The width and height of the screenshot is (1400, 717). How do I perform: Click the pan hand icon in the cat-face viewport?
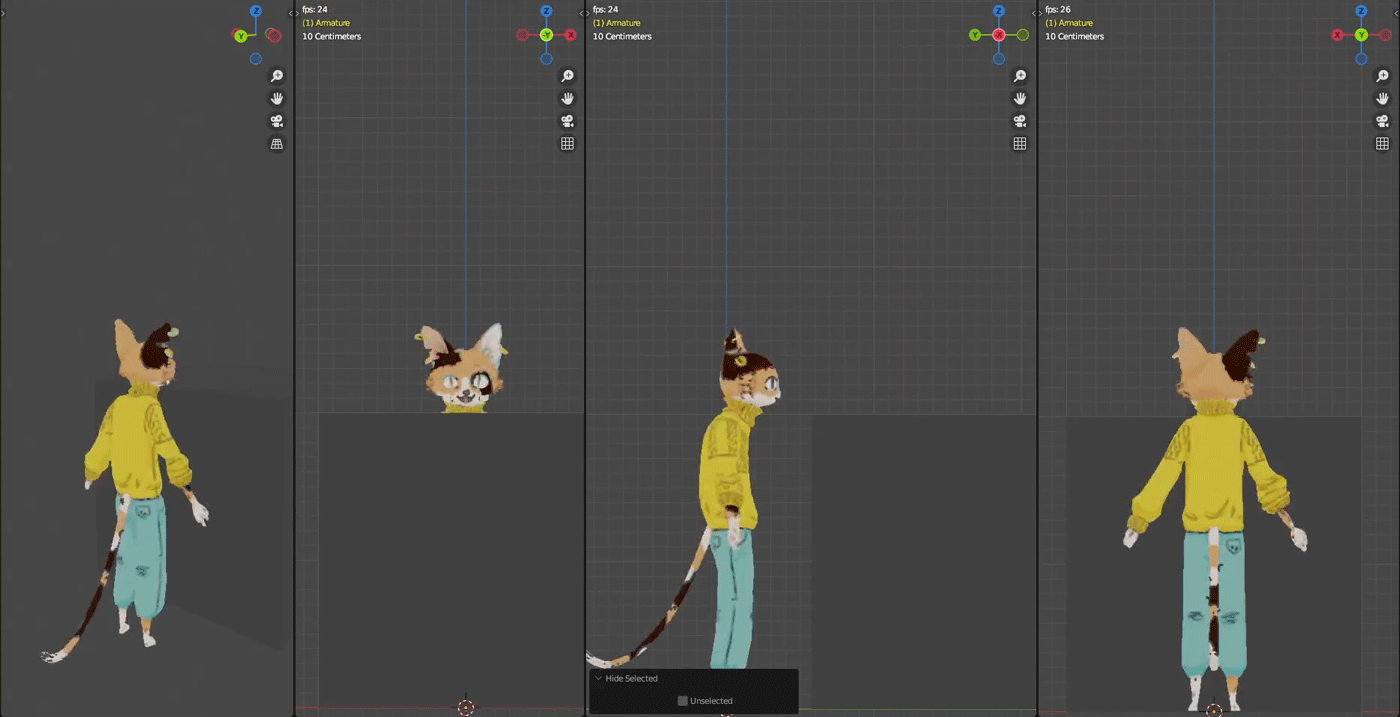pos(567,98)
